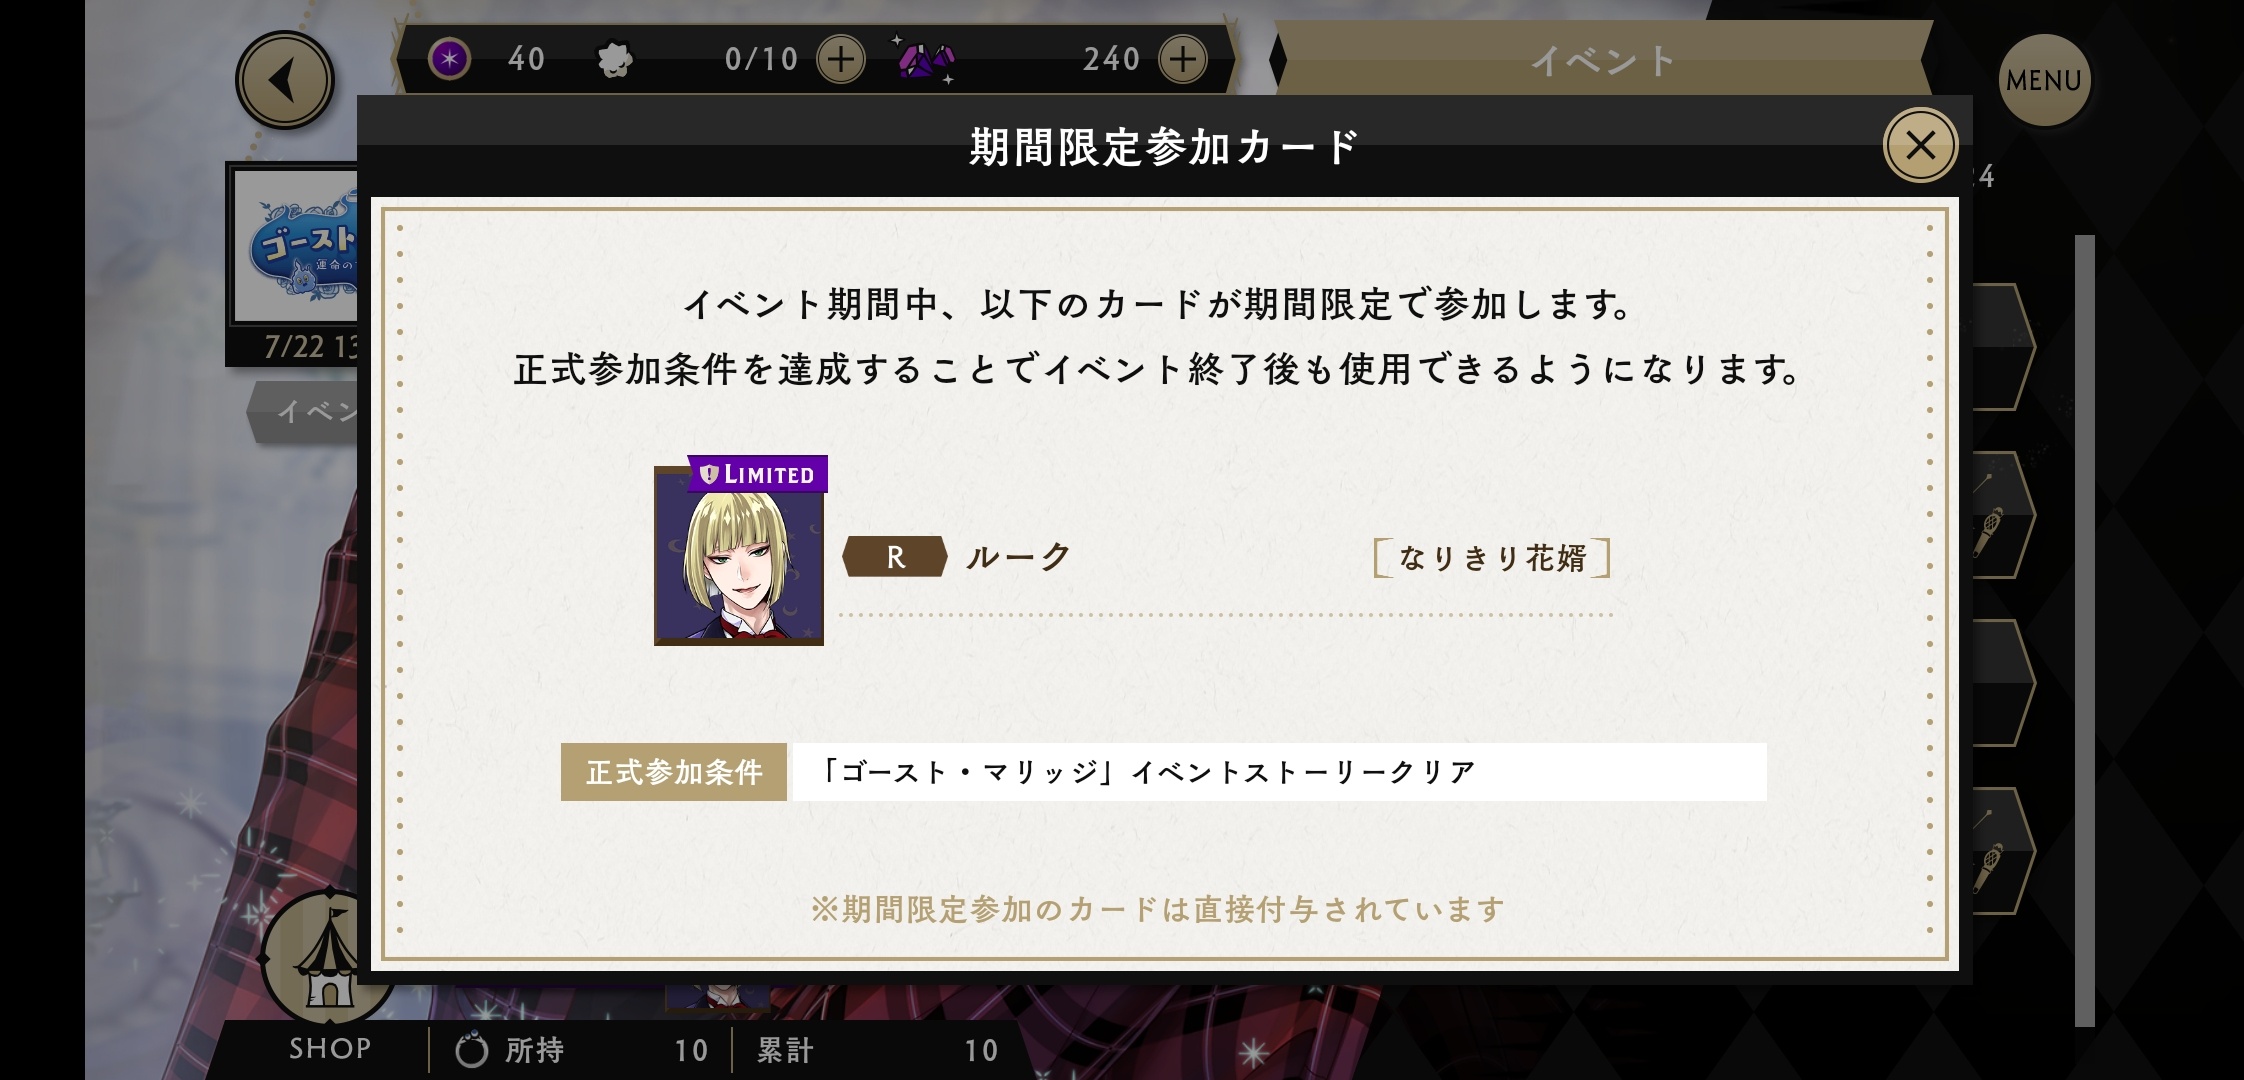This screenshot has height=1080, width=2244.
Task: Tap the purple gem cluster icon
Action: tap(924, 60)
